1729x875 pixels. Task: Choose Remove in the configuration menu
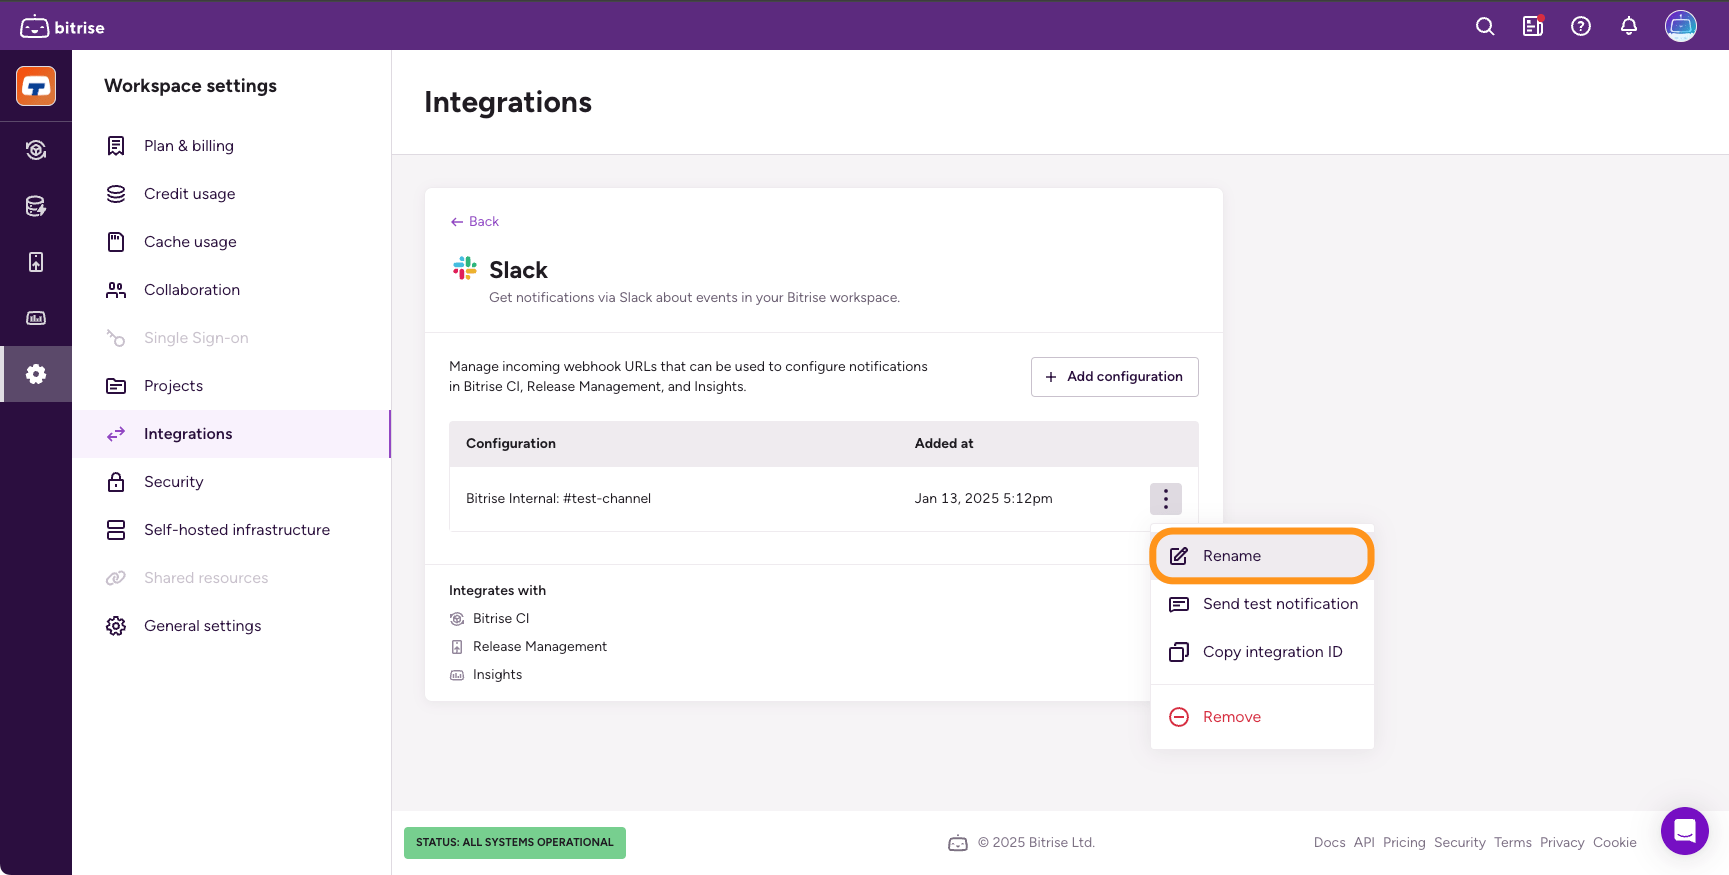coord(1231,717)
